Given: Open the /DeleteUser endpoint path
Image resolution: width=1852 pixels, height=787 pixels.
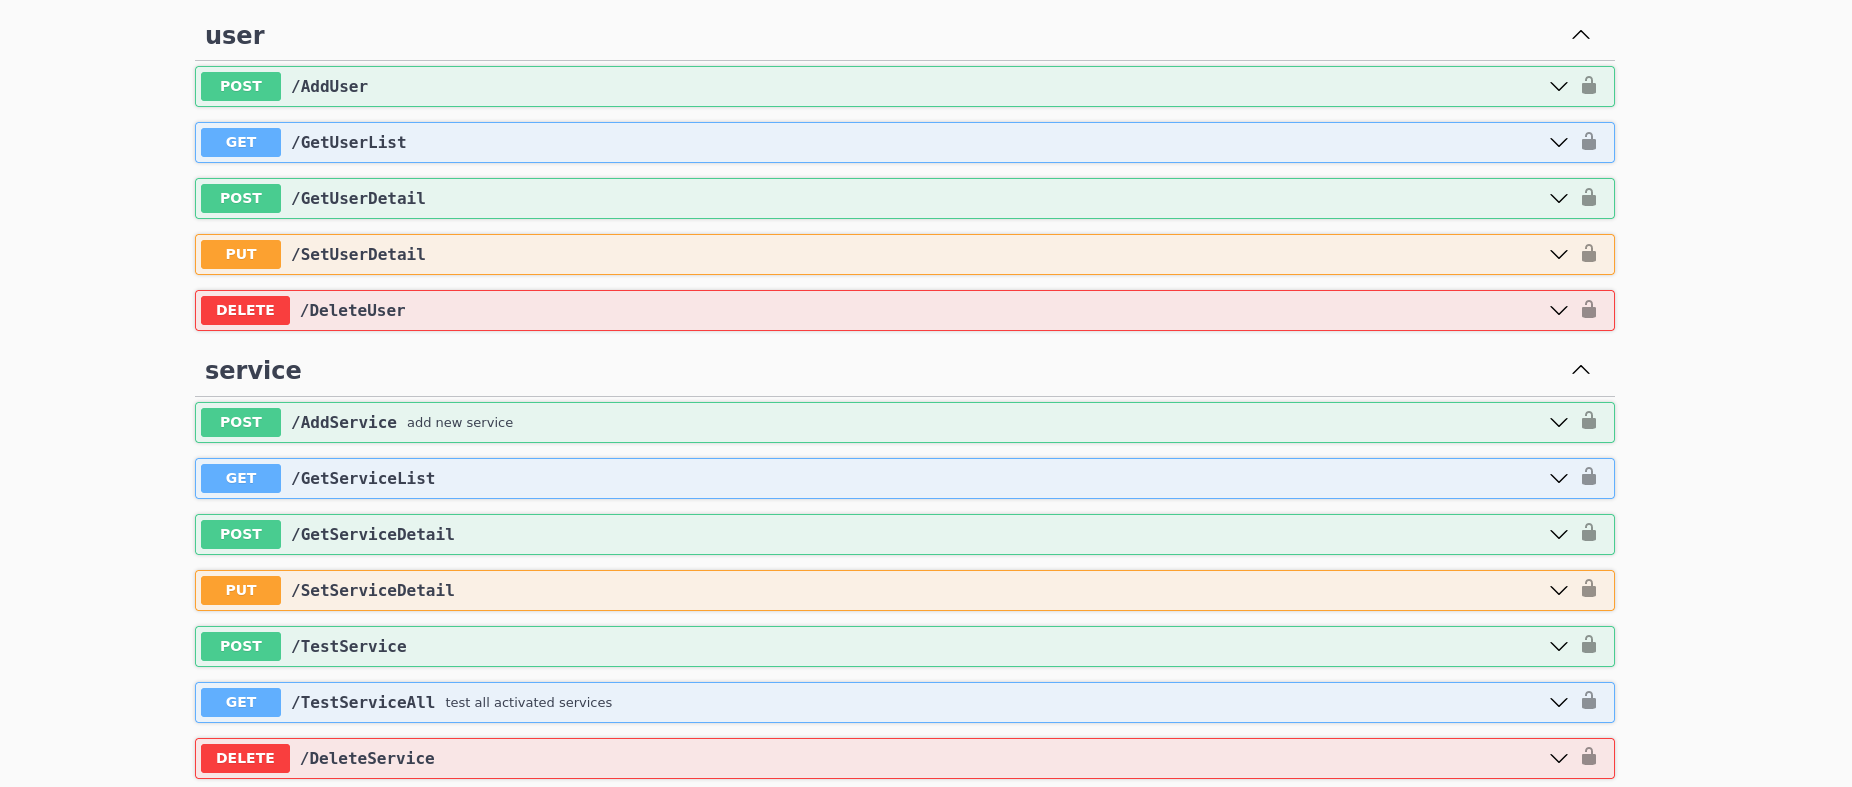Looking at the screenshot, I should [x=353, y=311].
